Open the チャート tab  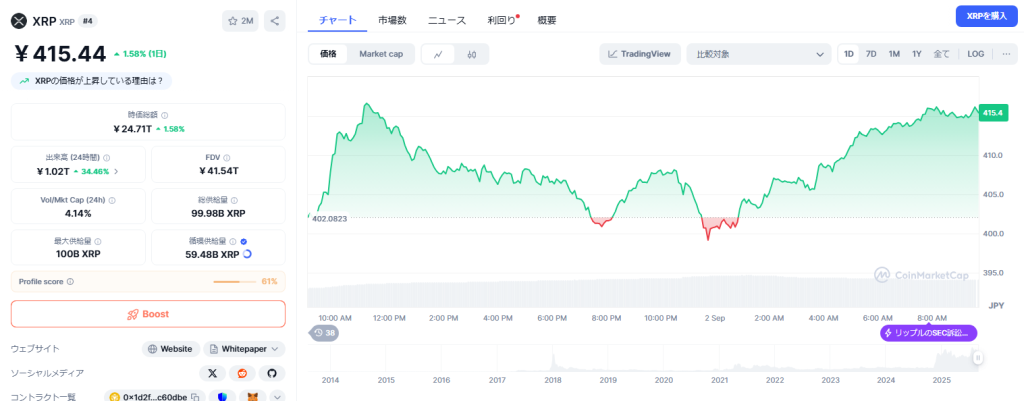tap(338, 20)
